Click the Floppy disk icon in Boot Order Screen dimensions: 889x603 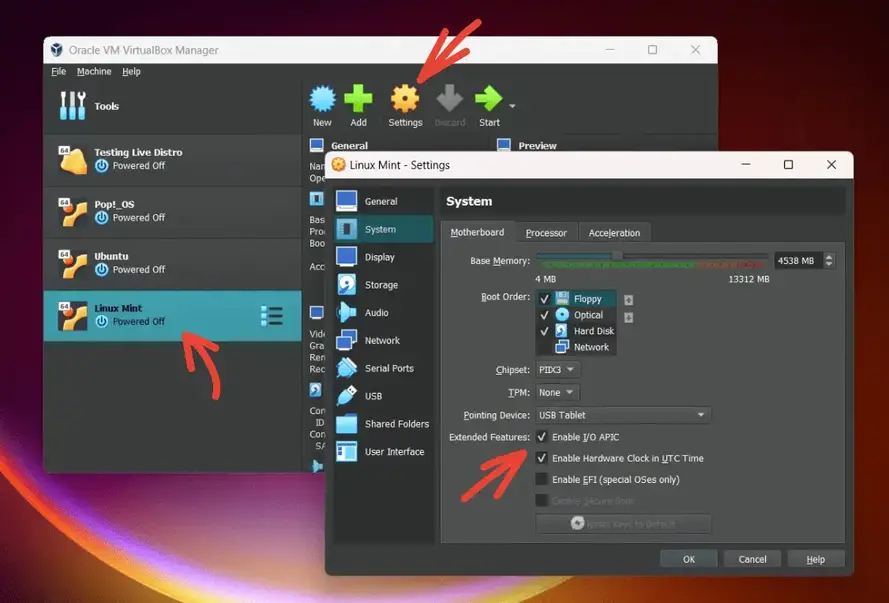[562, 298]
